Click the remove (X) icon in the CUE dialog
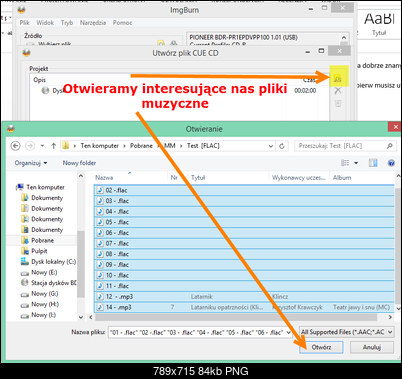The height and width of the screenshot is (379, 402). click(338, 90)
